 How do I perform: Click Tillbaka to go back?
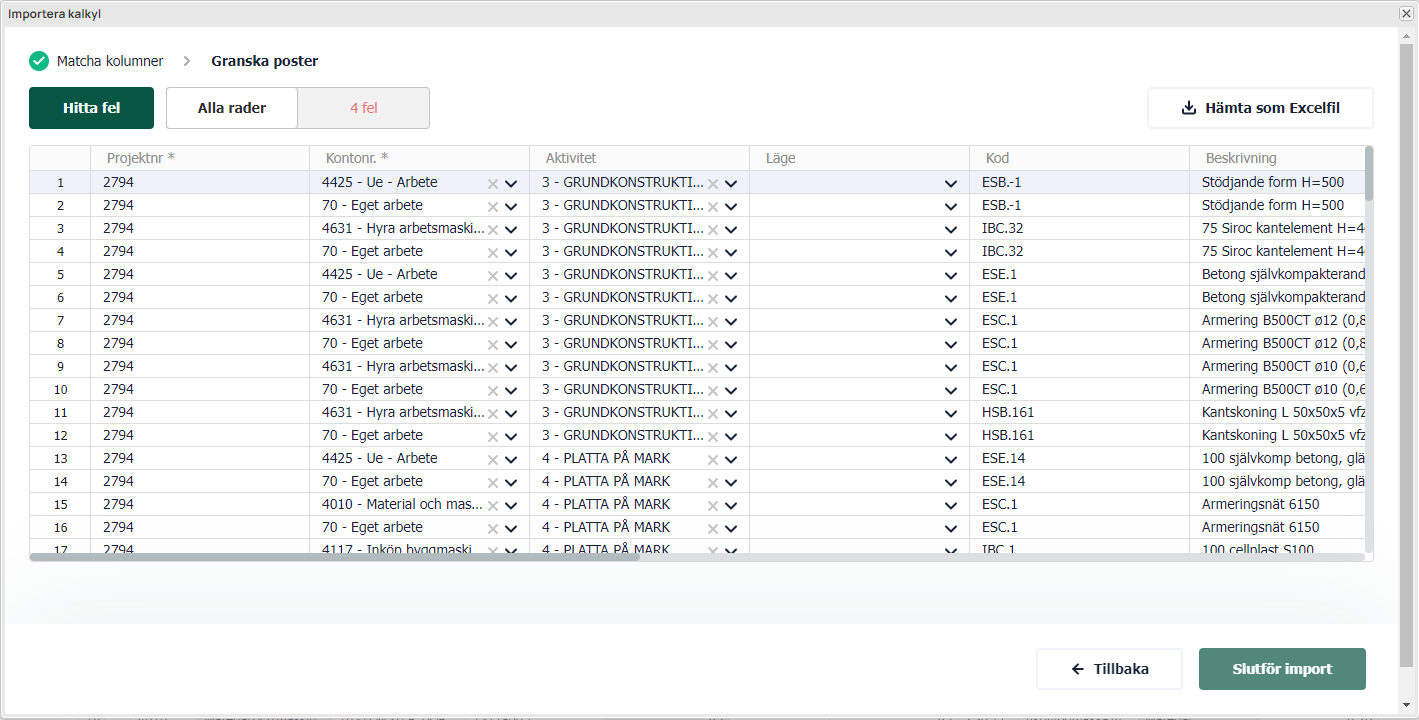click(1109, 669)
